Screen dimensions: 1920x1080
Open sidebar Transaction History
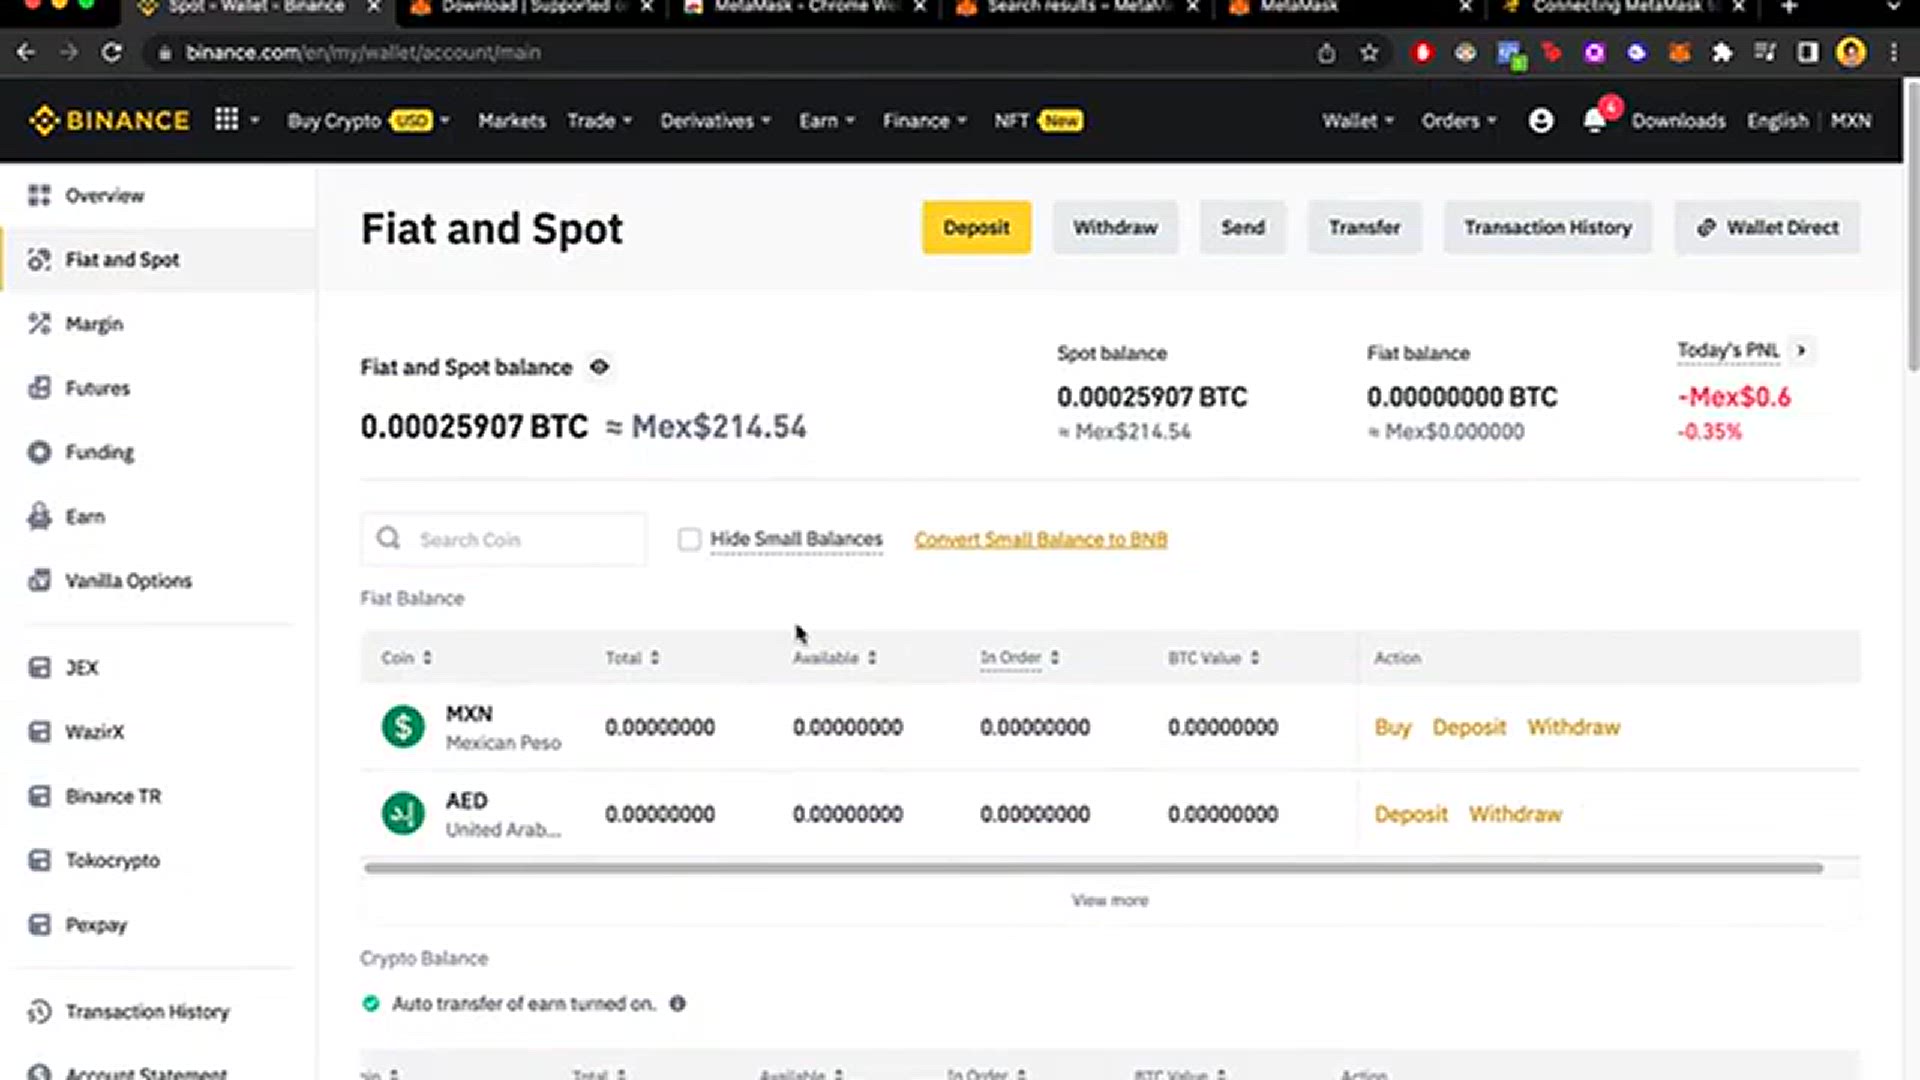point(147,1012)
